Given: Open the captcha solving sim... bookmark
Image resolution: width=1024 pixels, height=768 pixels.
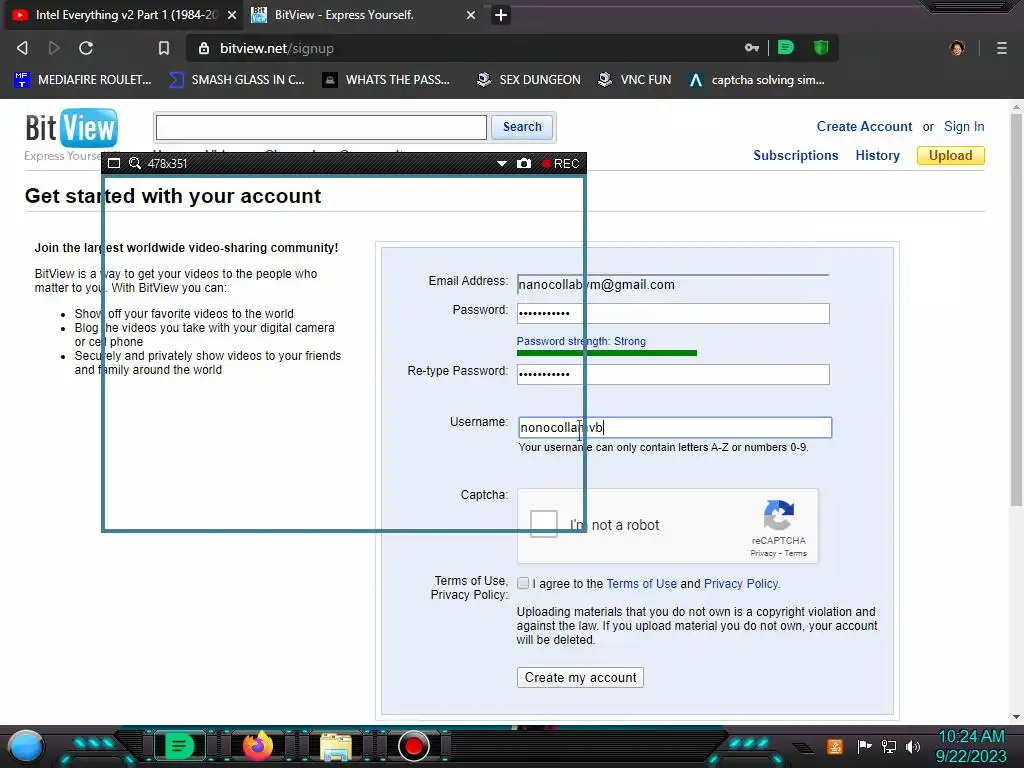Looking at the screenshot, I should (x=757, y=80).
